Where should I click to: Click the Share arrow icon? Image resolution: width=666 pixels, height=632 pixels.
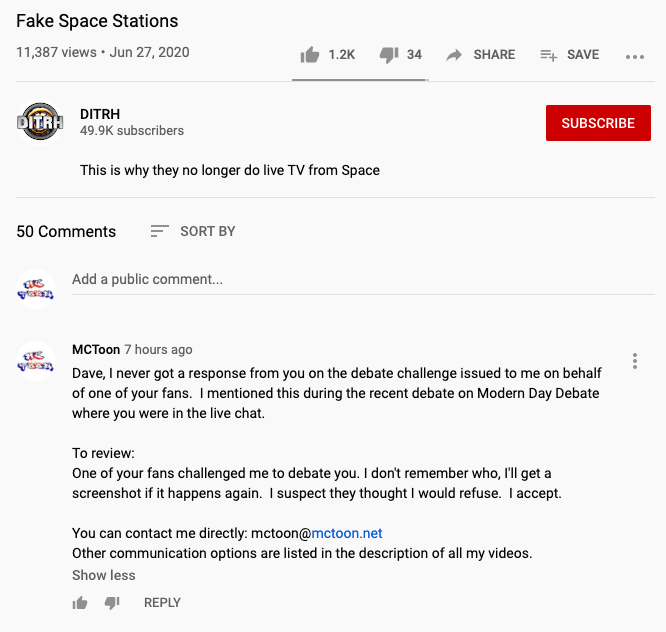(x=454, y=55)
